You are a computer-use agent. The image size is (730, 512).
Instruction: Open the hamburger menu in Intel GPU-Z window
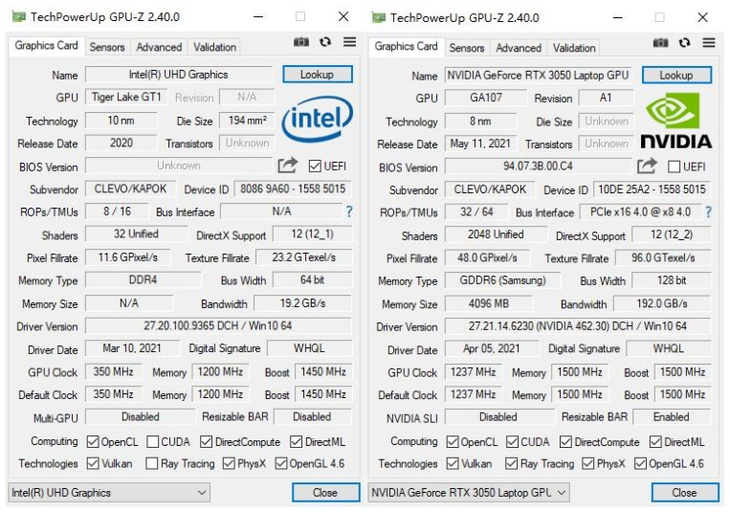coord(349,43)
